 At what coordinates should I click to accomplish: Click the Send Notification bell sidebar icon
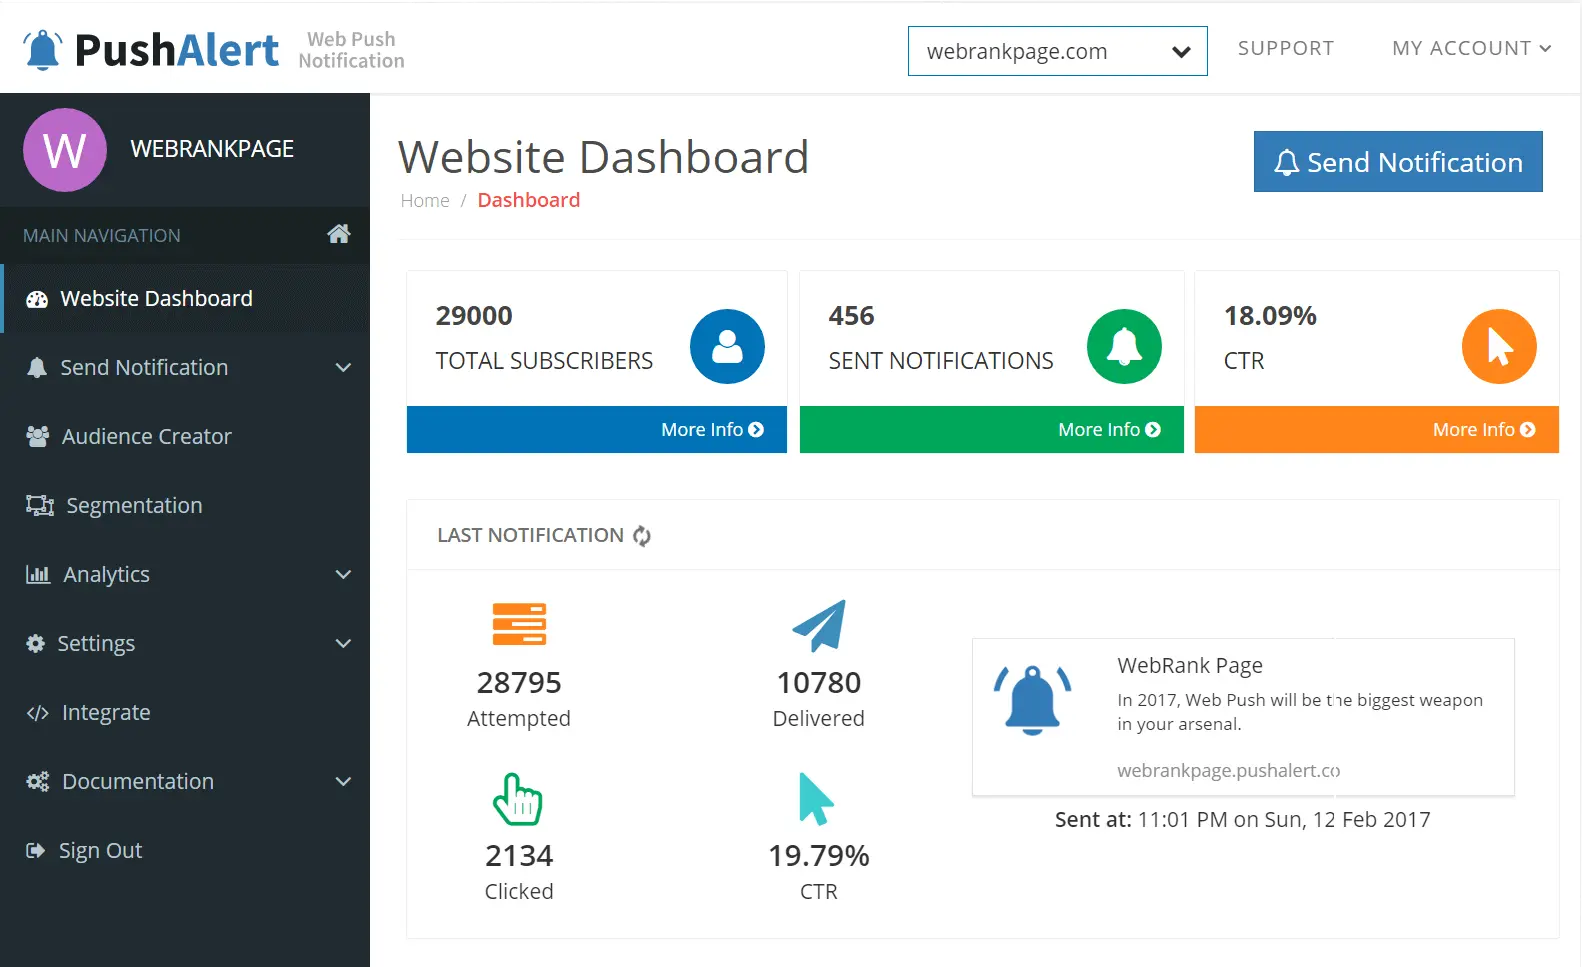coord(37,367)
